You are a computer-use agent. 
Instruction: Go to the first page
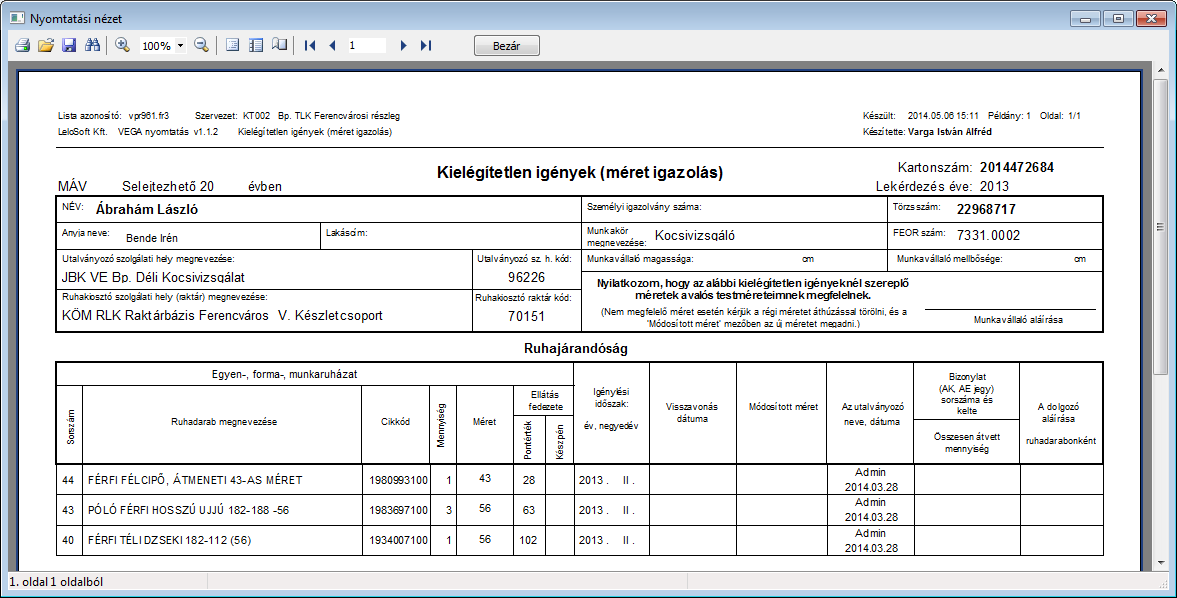(309, 46)
